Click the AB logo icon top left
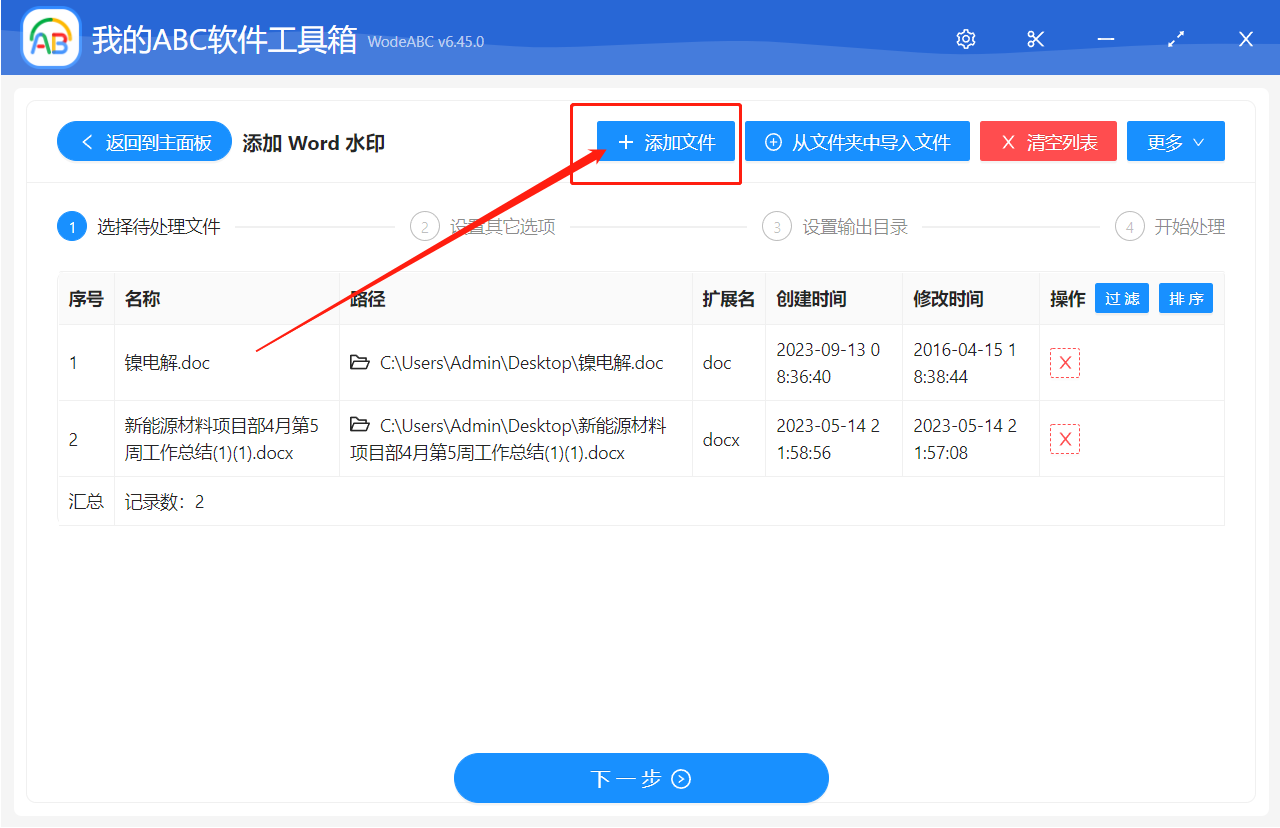This screenshot has width=1280, height=828. click(x=50, y=37)
